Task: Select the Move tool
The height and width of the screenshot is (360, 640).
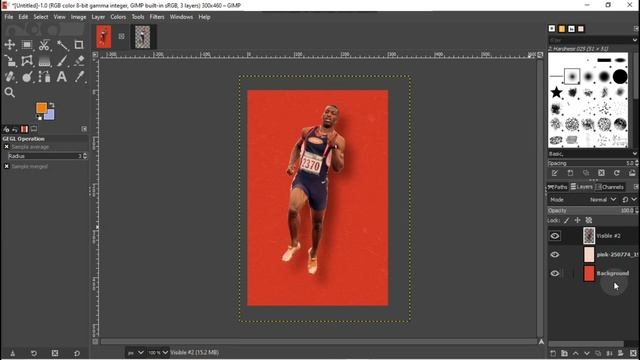Action: (x=10, y=44)
